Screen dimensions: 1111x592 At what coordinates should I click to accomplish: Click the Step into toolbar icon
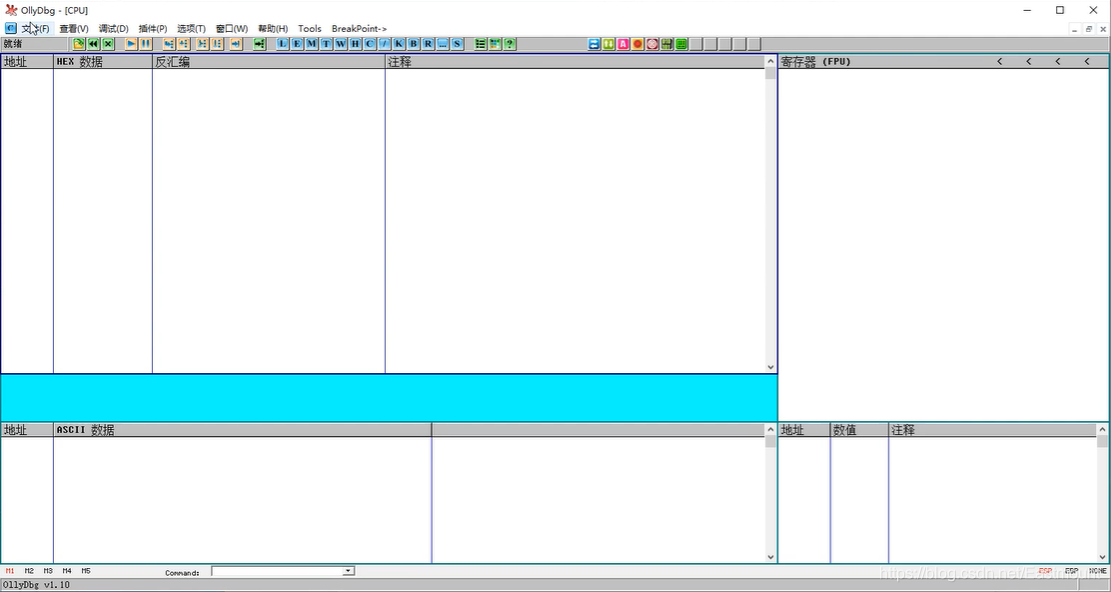[169, 44]
